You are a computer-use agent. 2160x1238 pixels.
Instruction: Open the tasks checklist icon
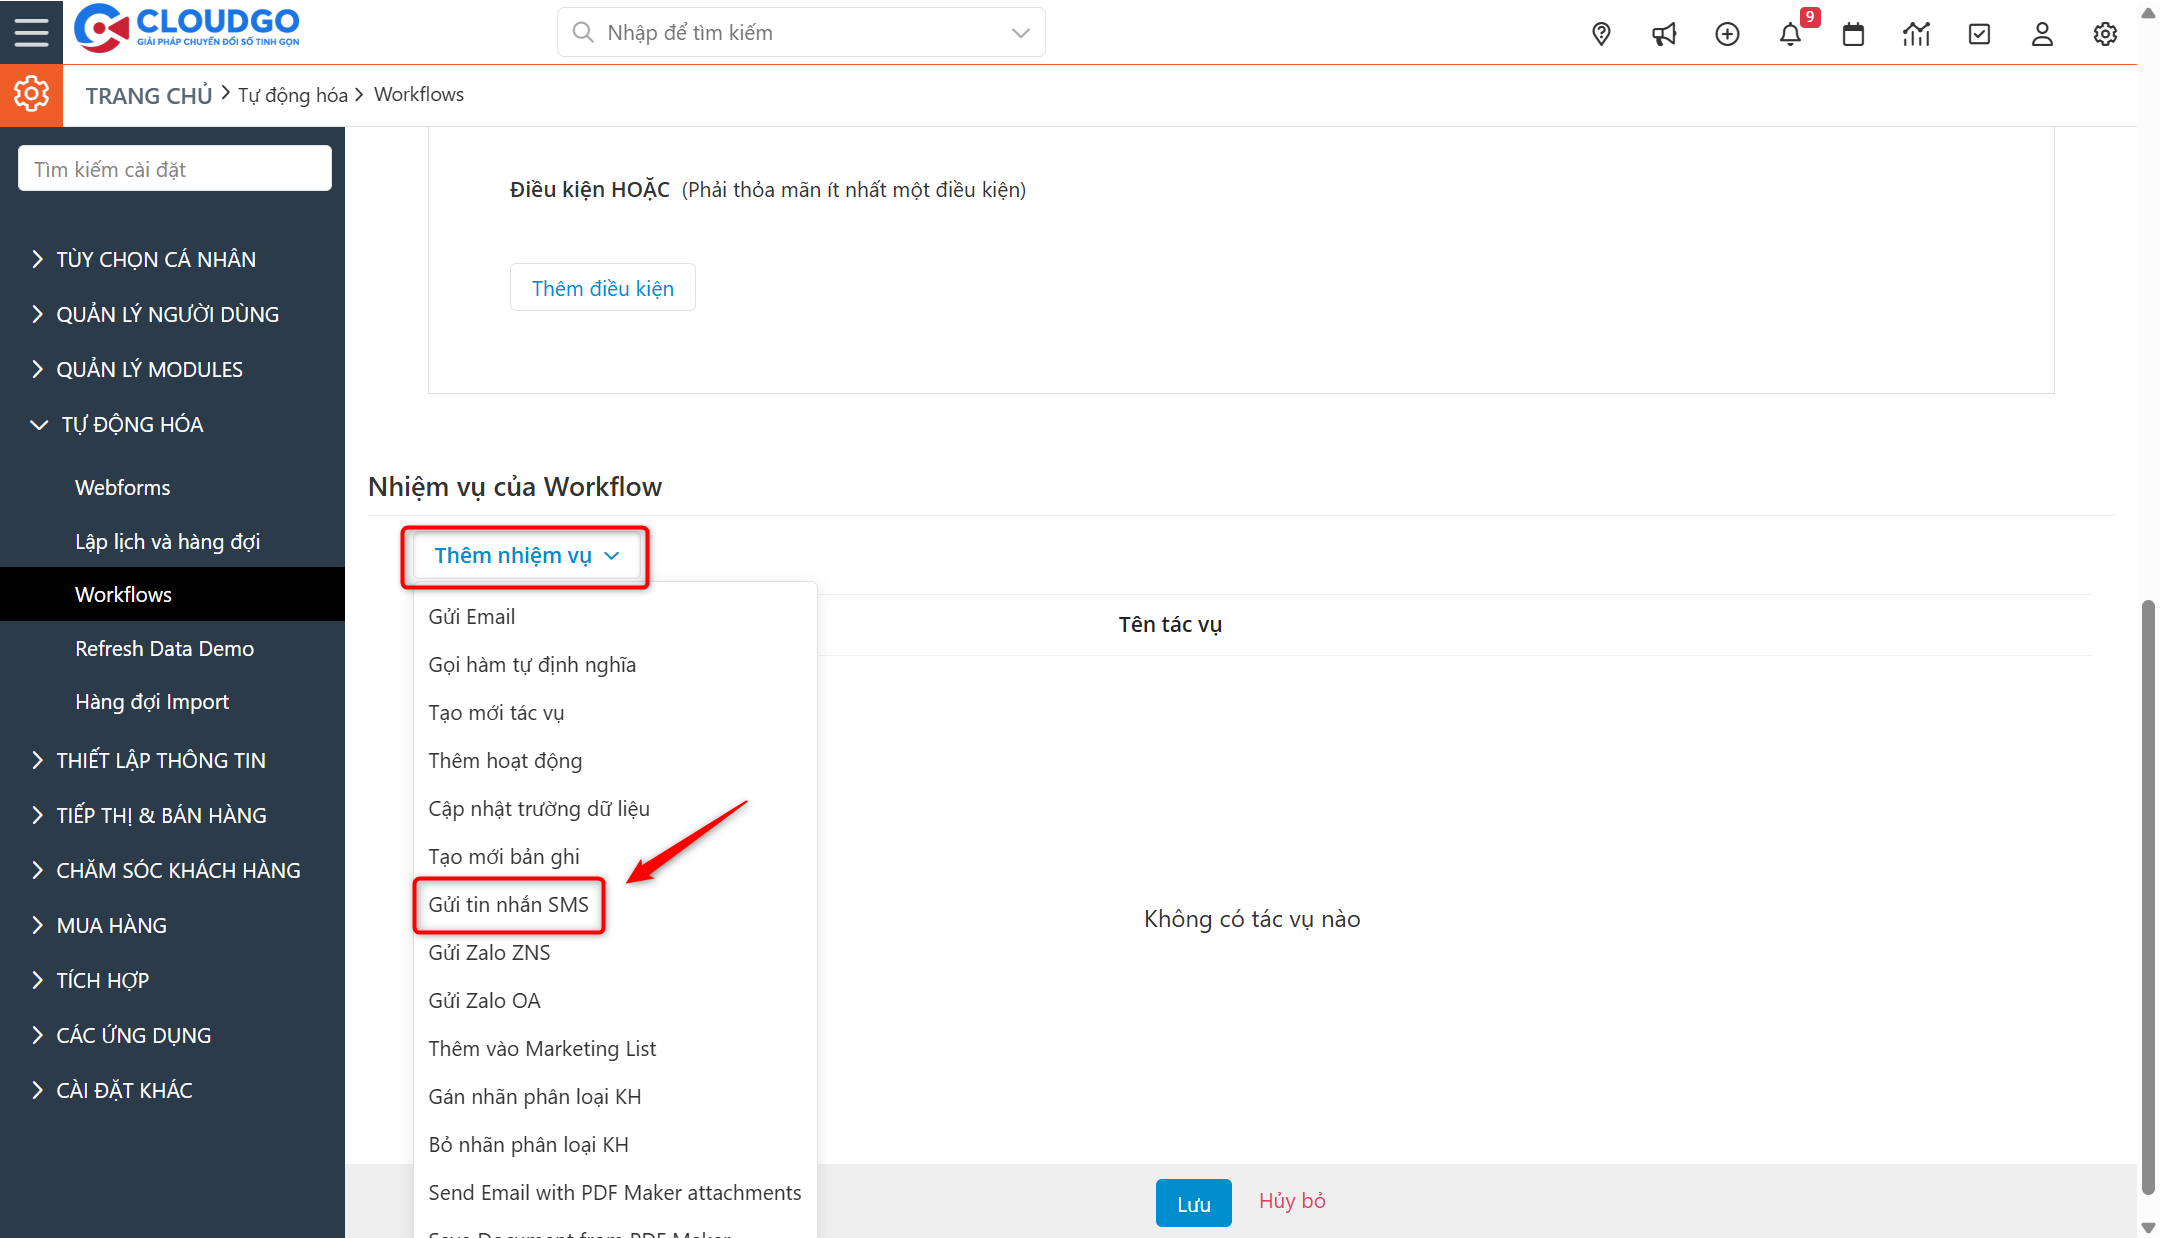1979,33
